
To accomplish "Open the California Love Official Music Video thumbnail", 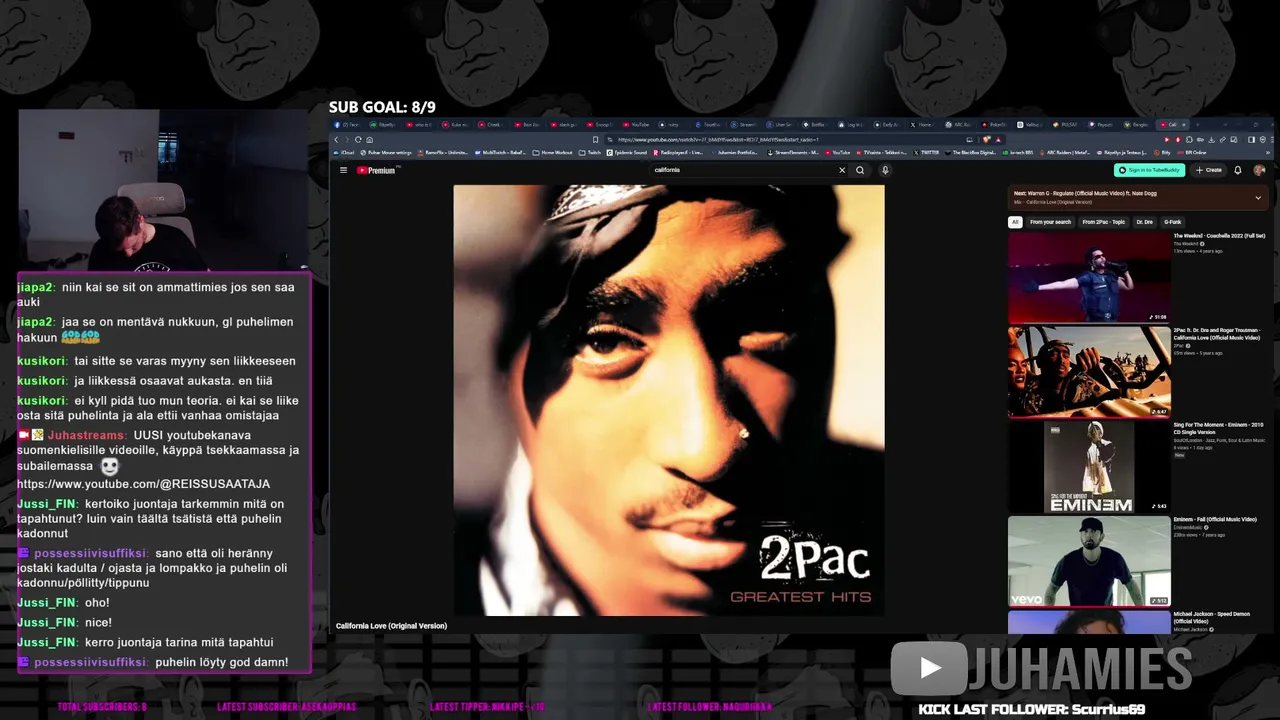I will click(x=1089, y=372).
